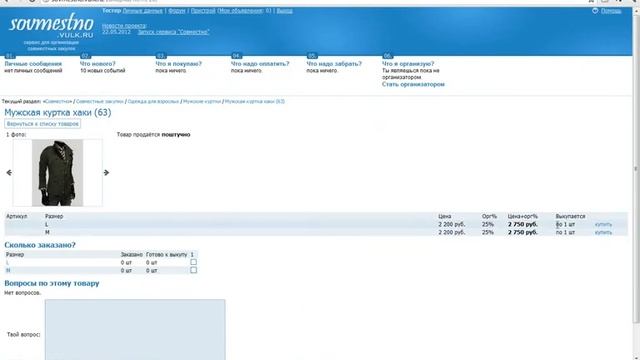Open the Форум link
The image size is (640, 360).
click(177, 11)
